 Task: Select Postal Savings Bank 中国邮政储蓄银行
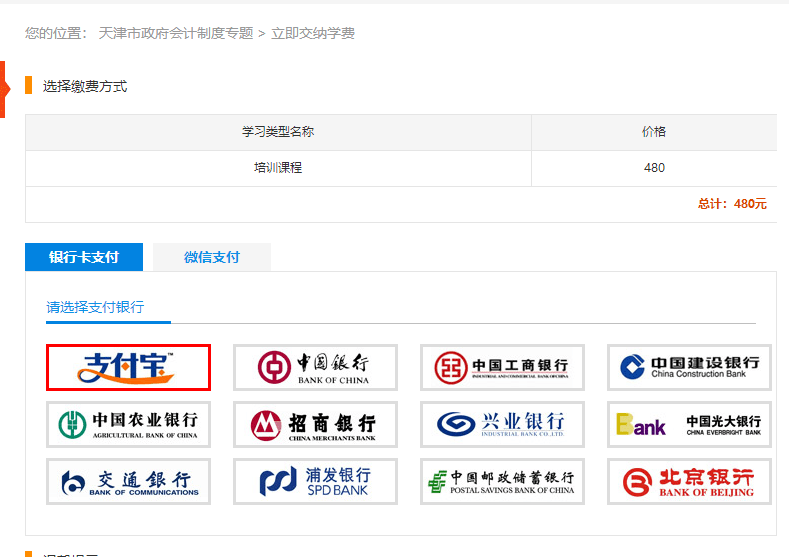pos(502,481)
